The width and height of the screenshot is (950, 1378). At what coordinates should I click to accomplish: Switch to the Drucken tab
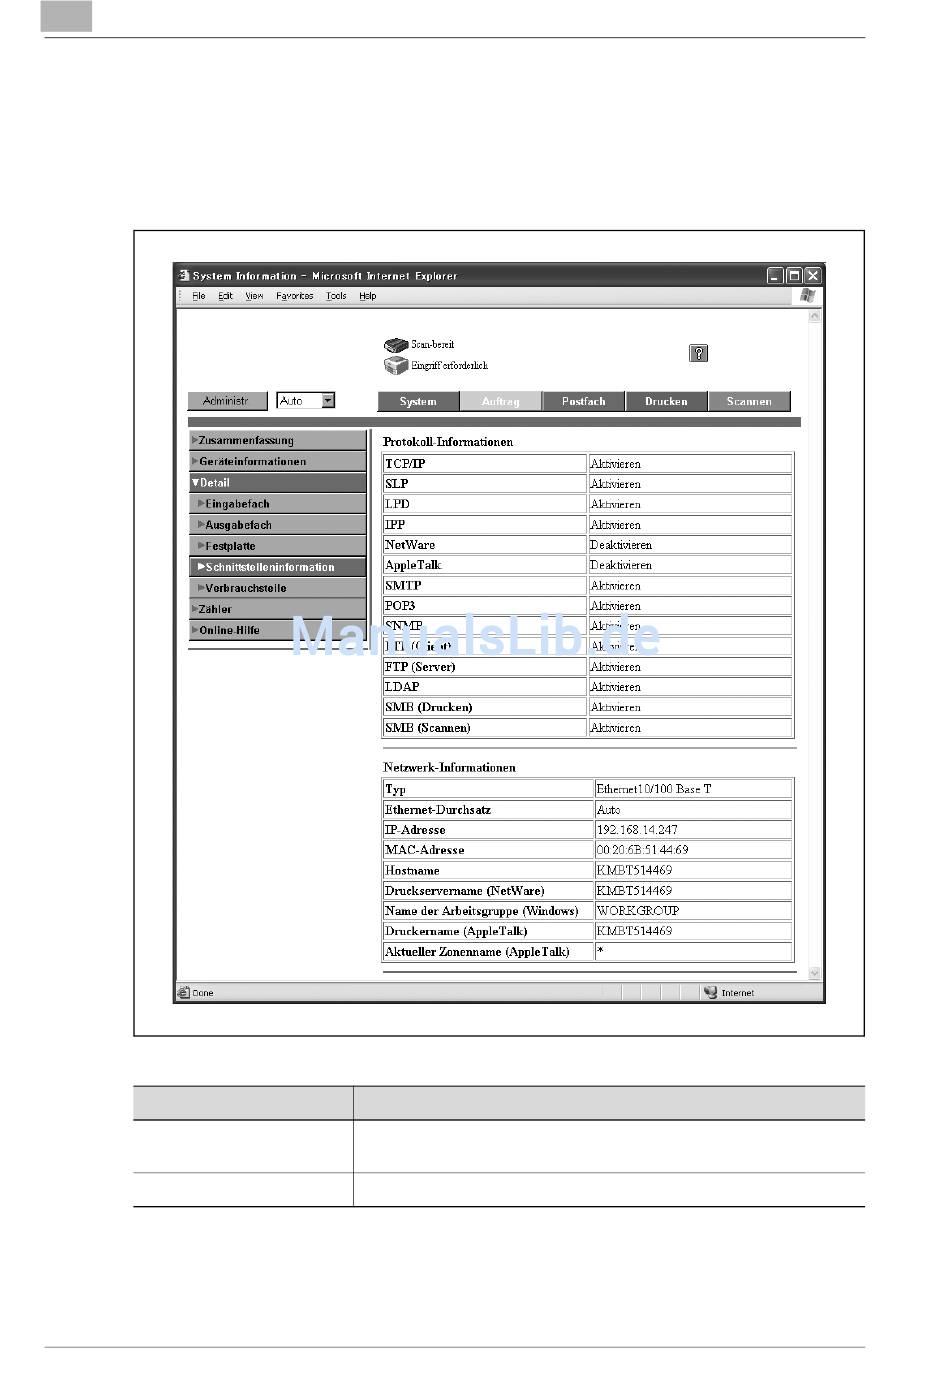pos(666,401)
